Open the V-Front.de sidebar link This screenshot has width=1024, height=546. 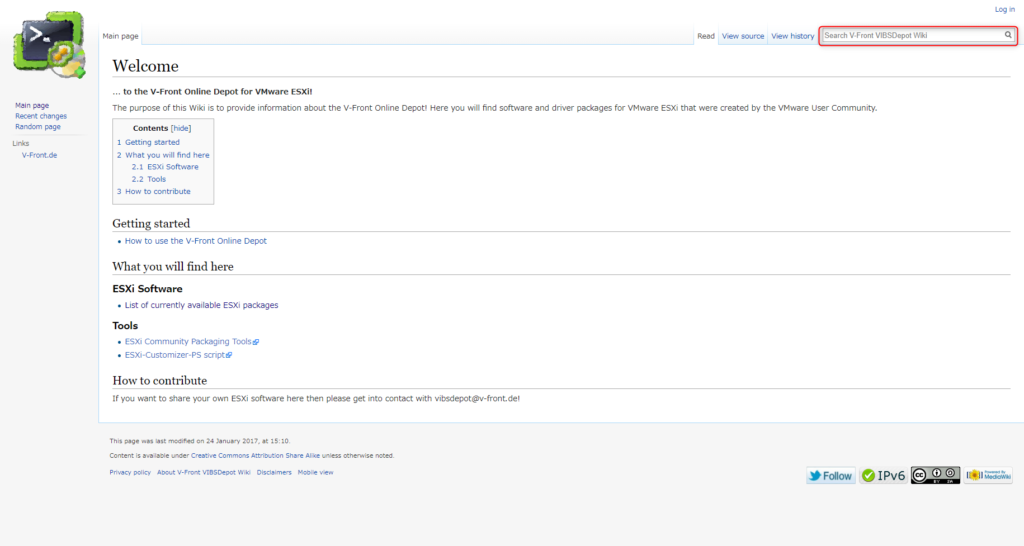(x=39, y=155)
